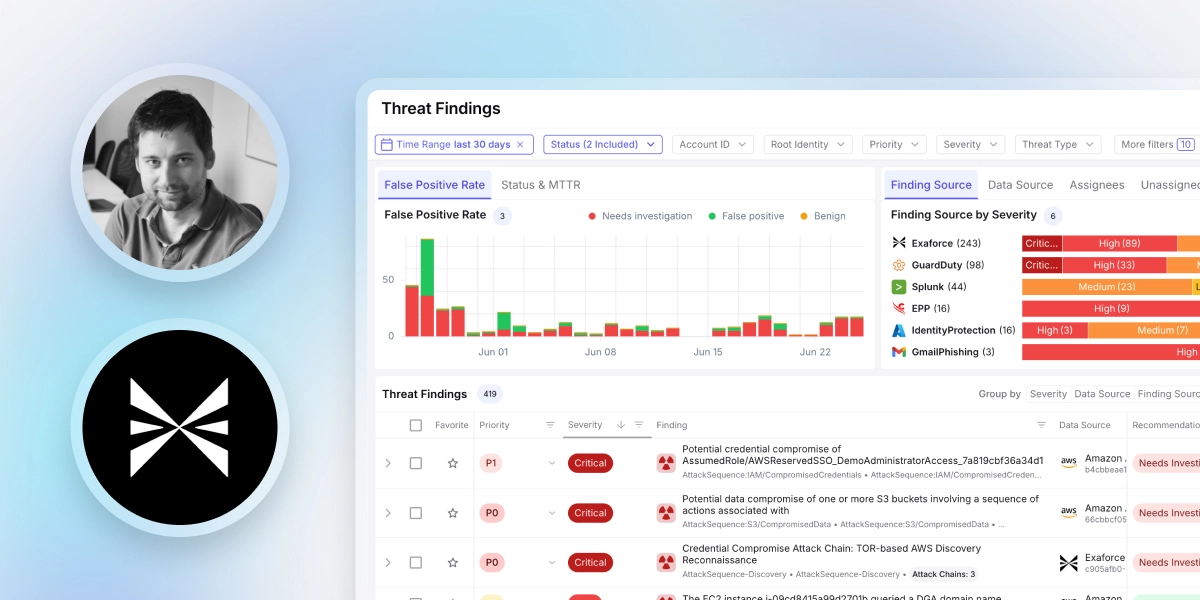This screenshot has height=600, width=1200.
Task: Switch to the Status & MTTR tab
Action: (540, 185)
